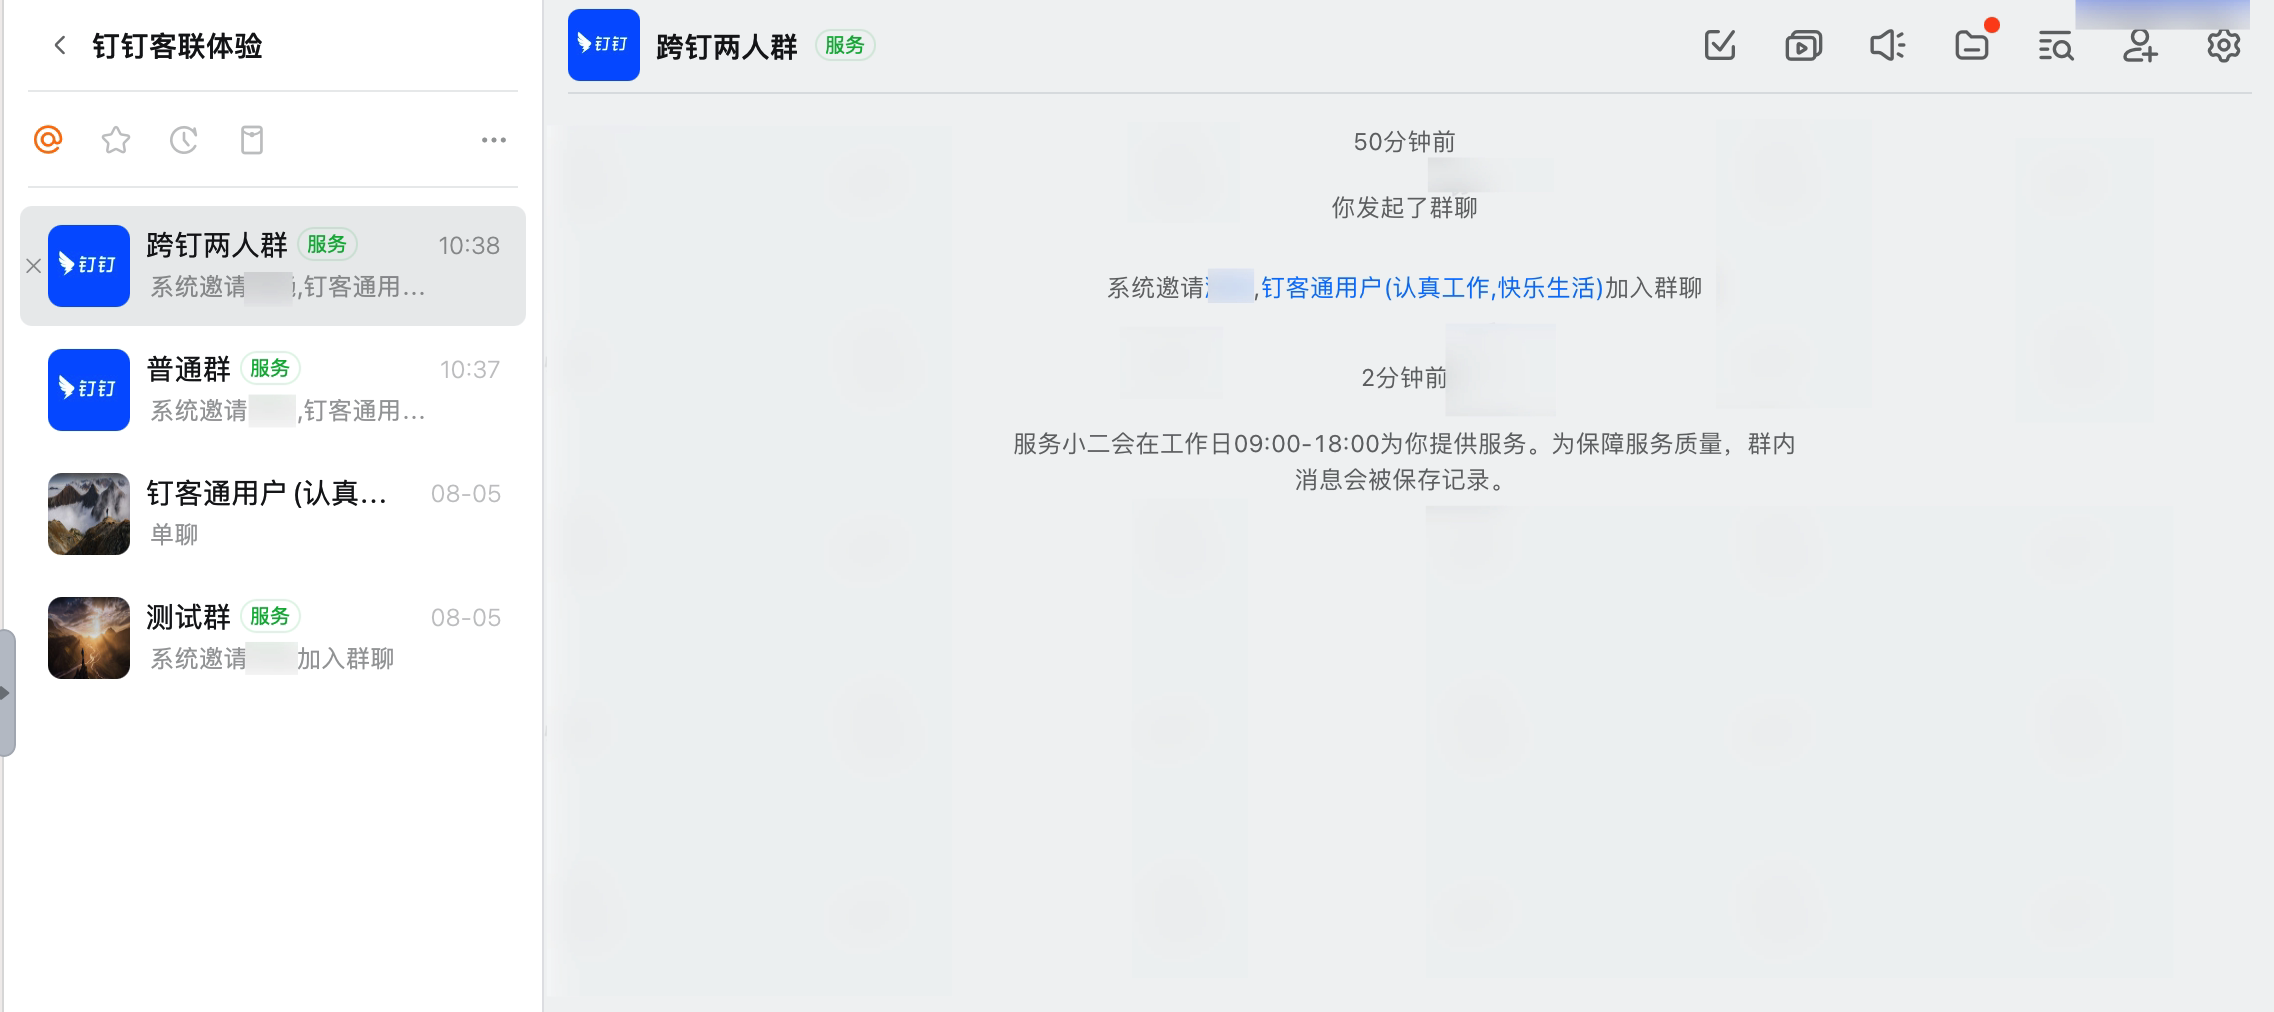This screenshot has height=1012, width=2274.
Task: Add a member to the group
Action: click(2140, 45)
